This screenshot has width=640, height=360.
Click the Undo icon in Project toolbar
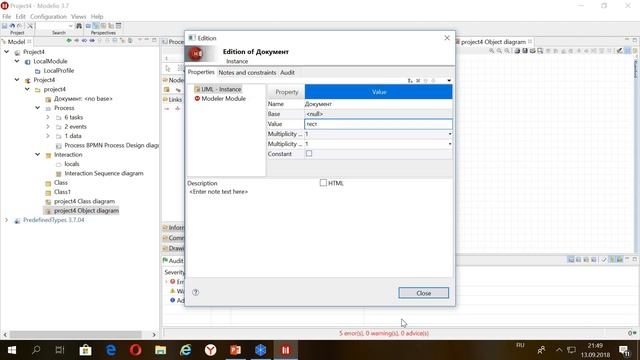click(x=12, y=26)
